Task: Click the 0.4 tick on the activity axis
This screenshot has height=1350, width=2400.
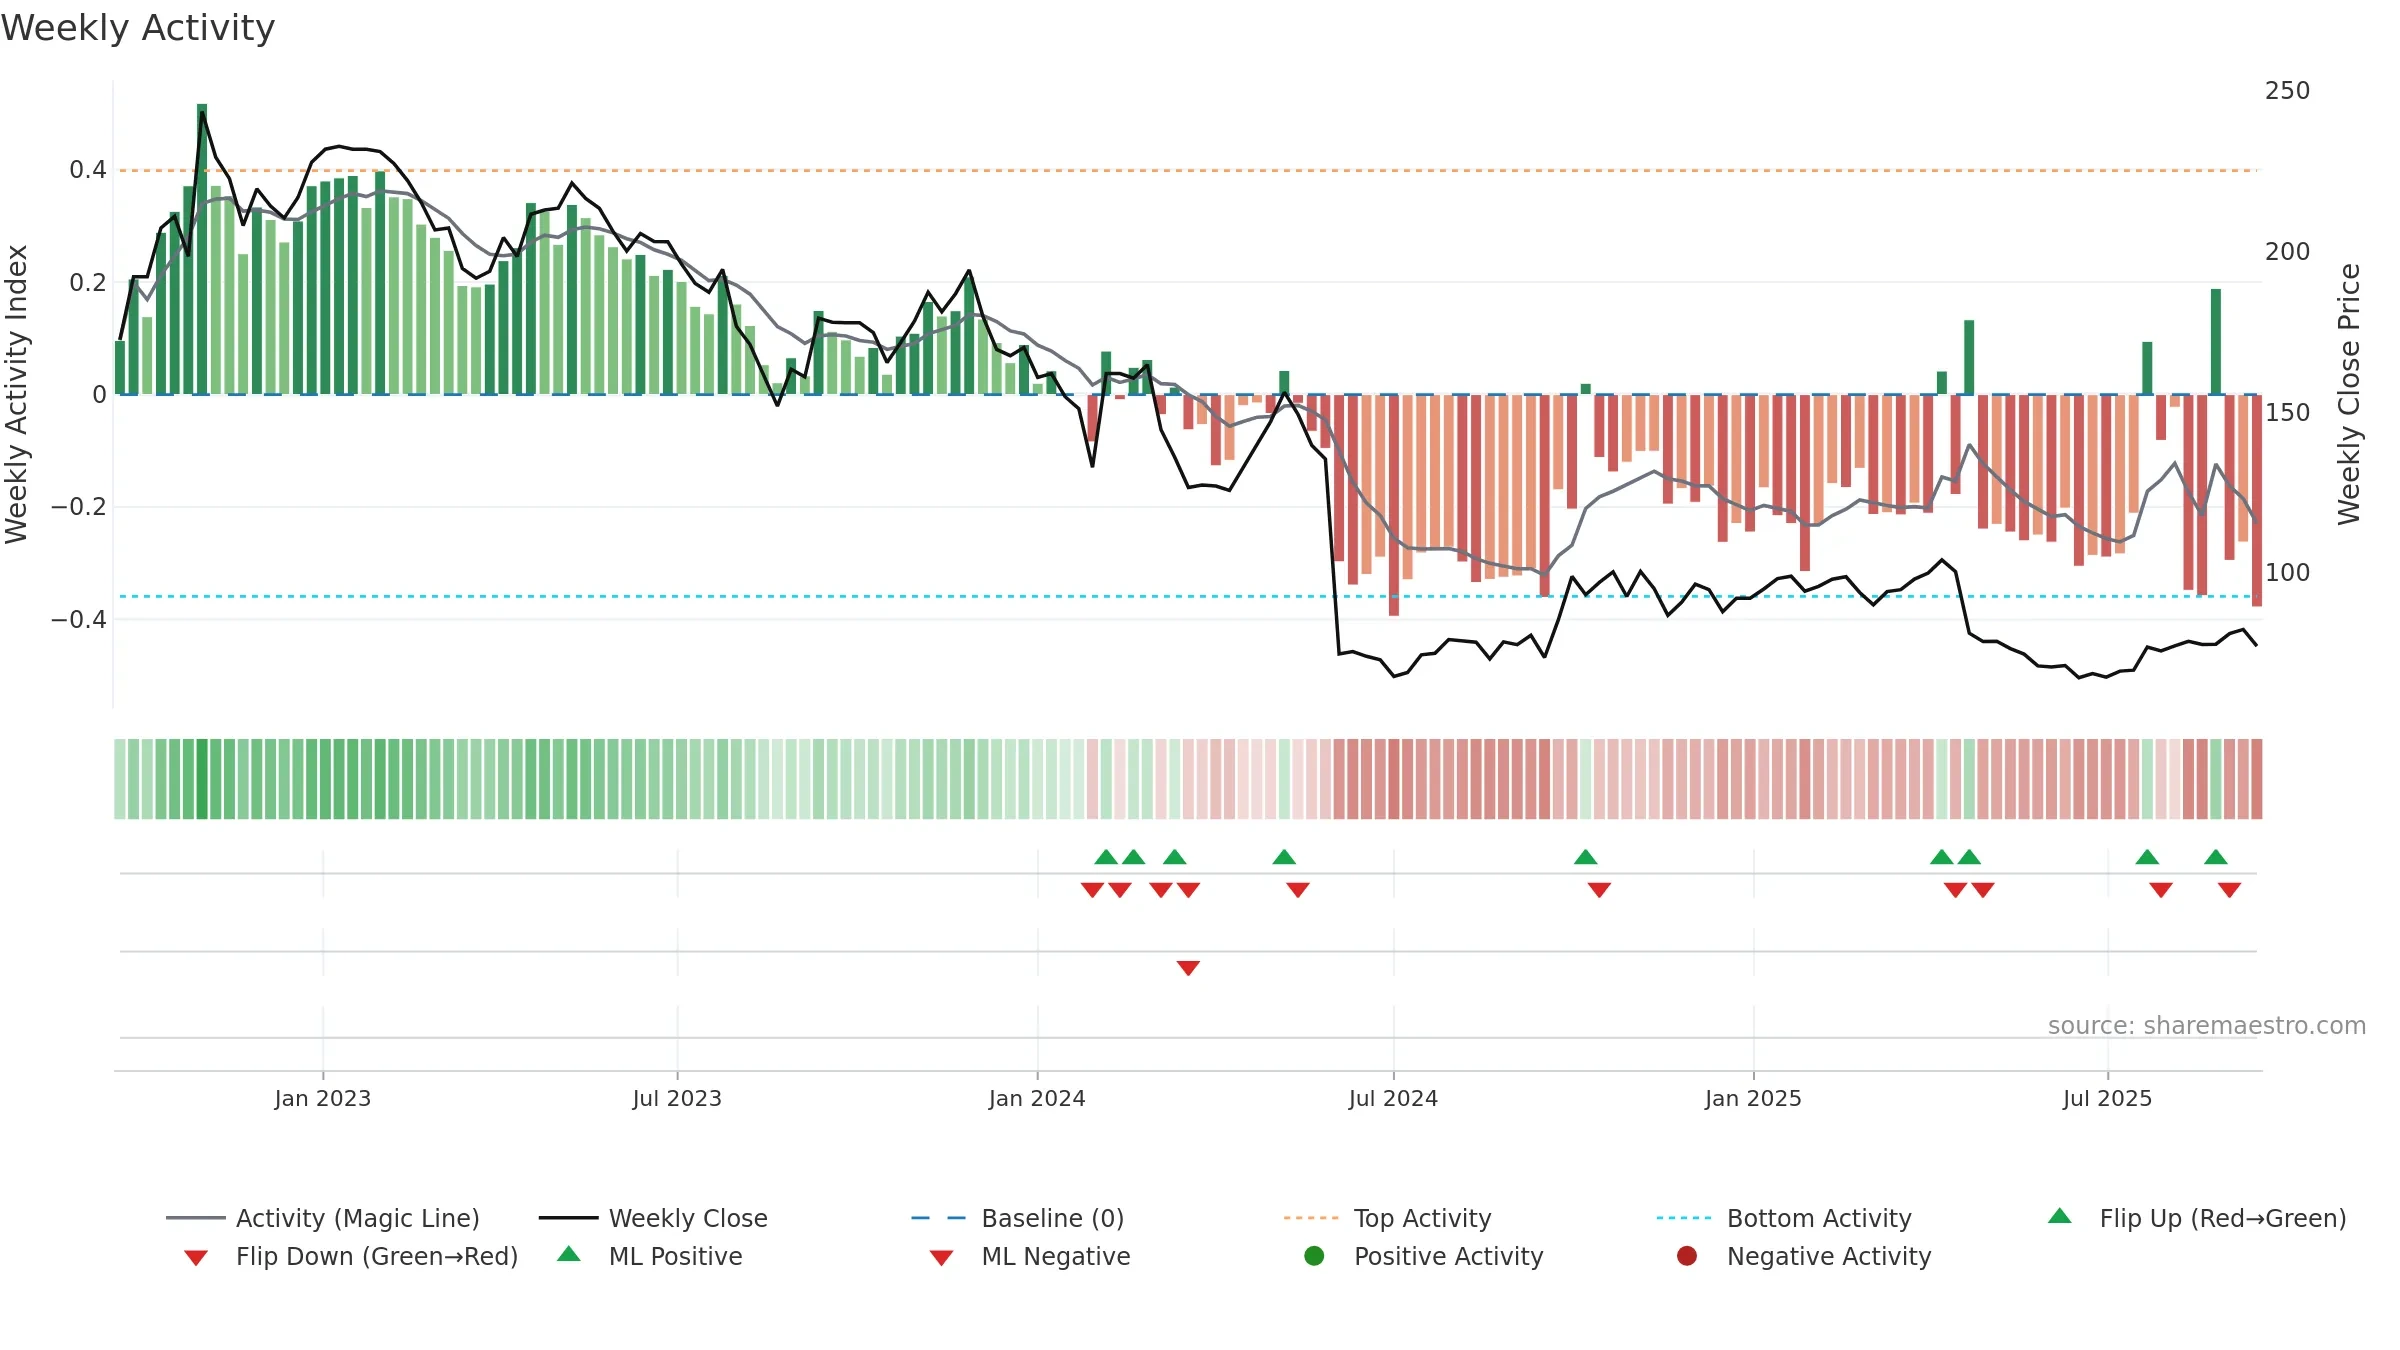Action: click(x=88, y=170)
